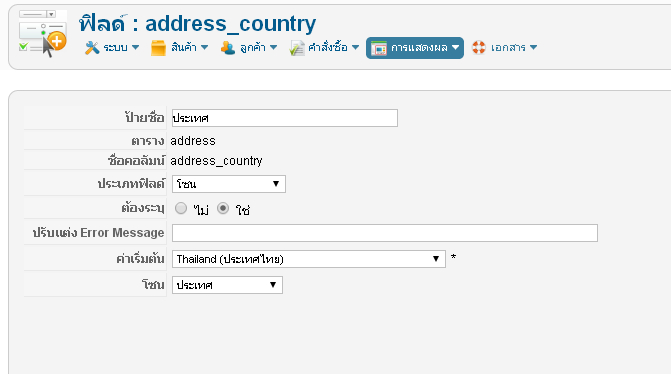Select the ใช่ radio button
671x374 pixels.
point(223,208)
